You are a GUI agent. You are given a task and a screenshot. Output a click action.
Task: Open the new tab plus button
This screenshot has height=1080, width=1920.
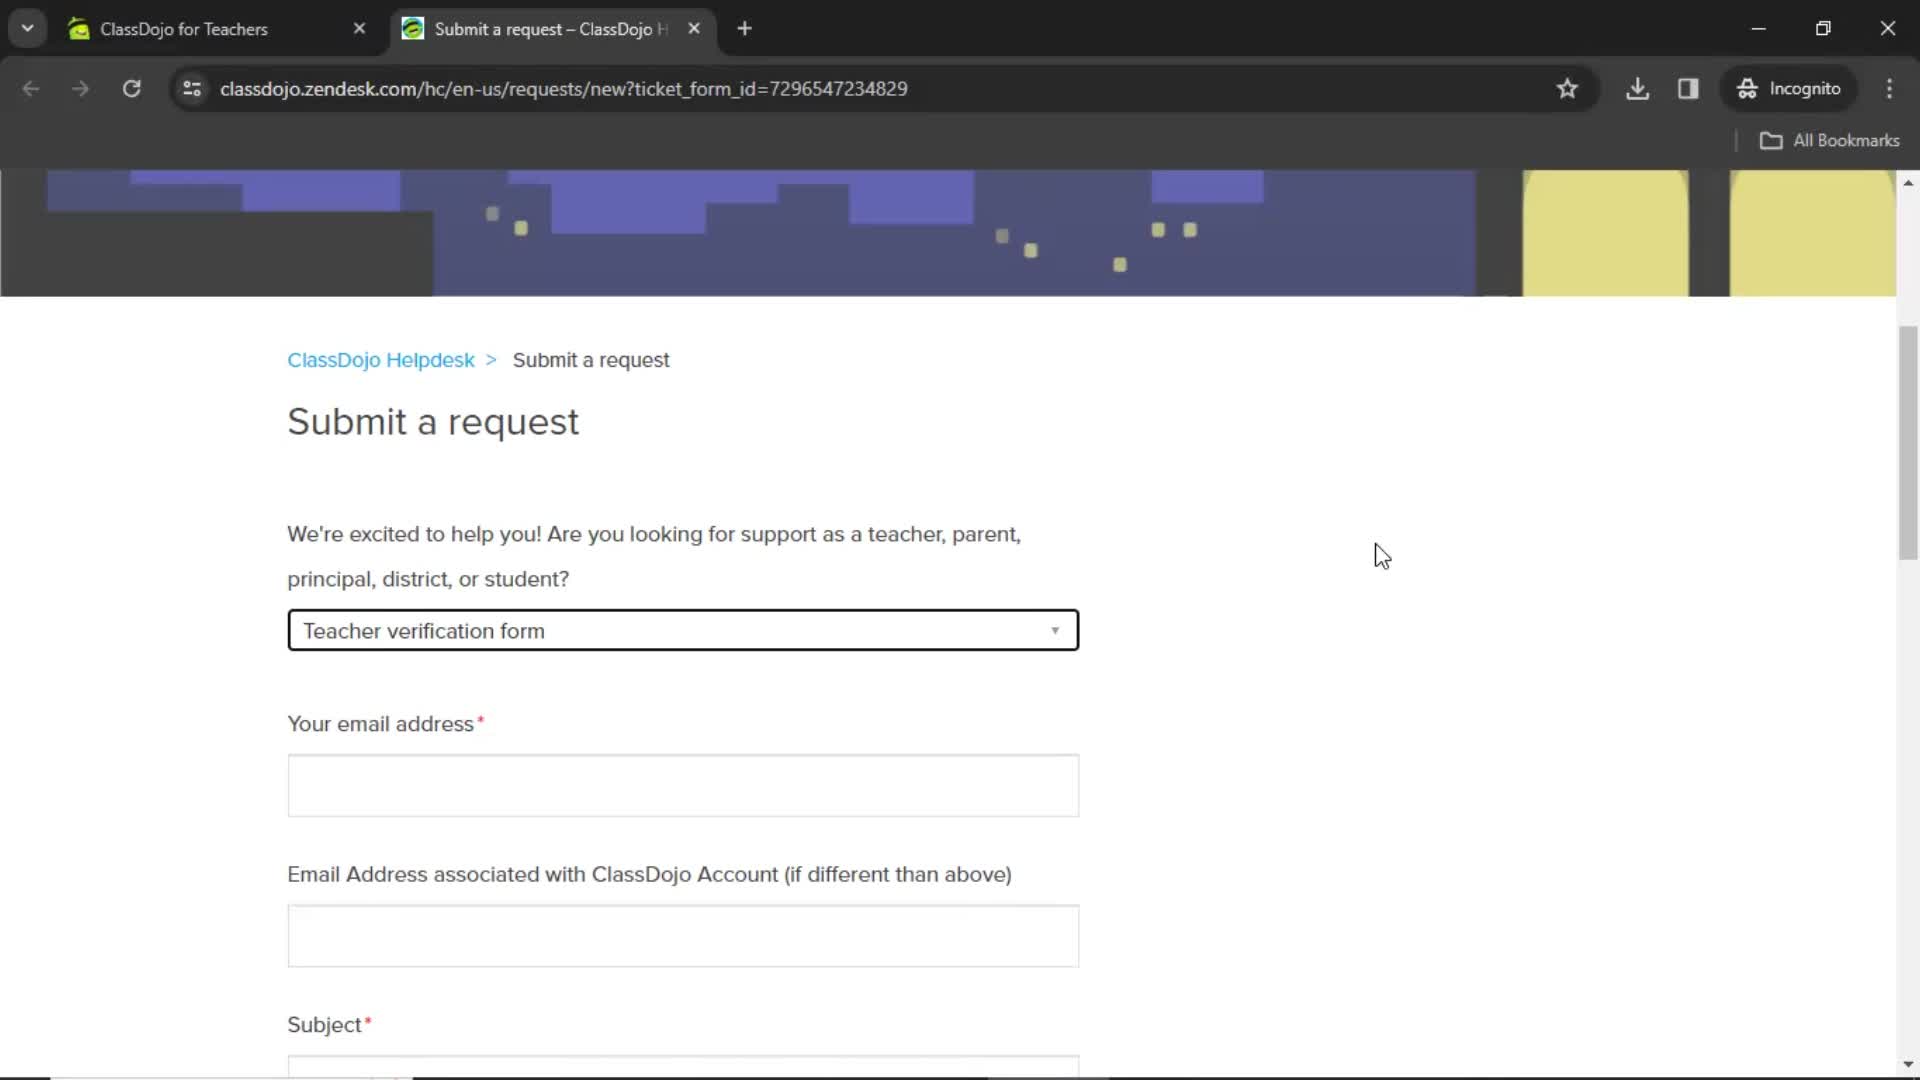744,29
